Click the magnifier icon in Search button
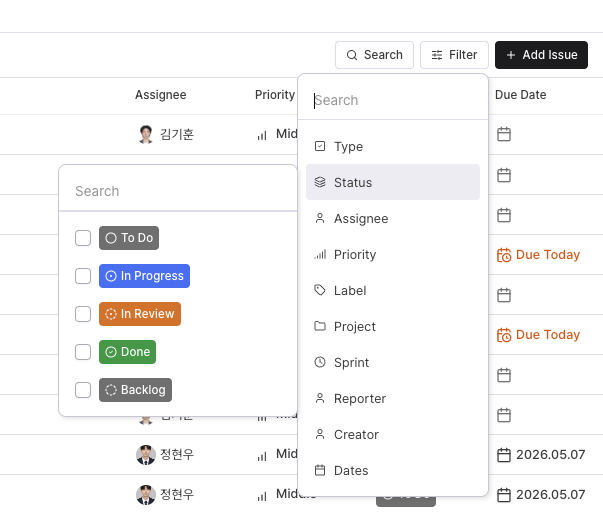The width and height of the screenshot is (603, 513). (352, 55)
